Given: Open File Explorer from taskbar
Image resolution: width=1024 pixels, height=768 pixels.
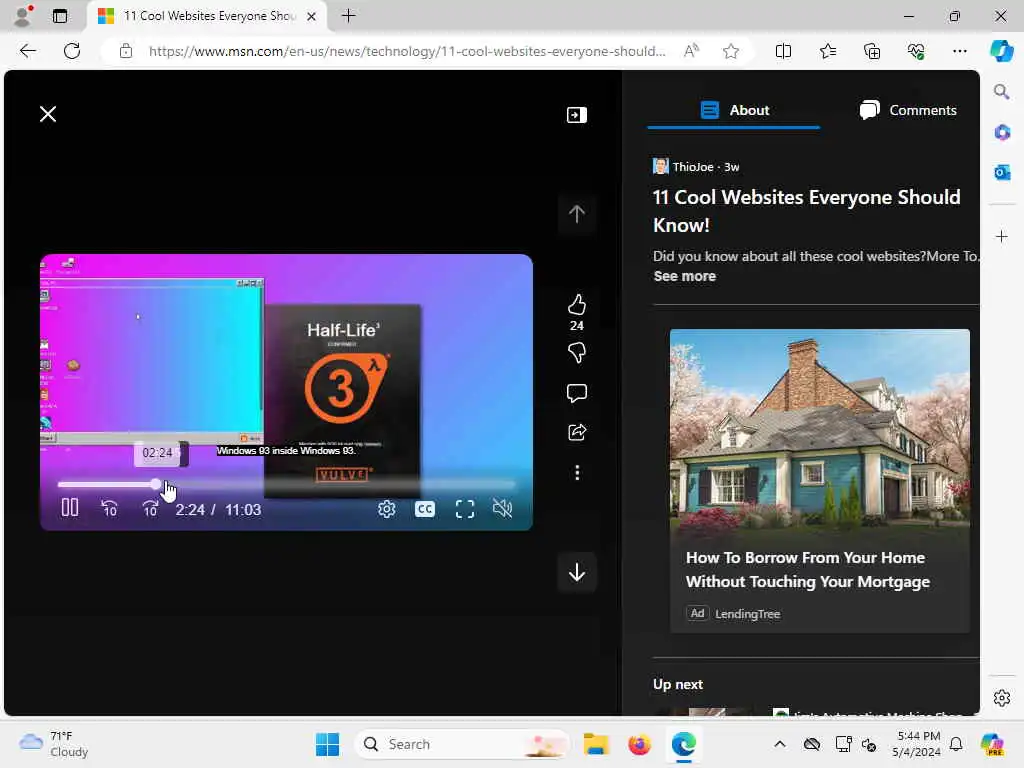Looking at the screenshot, I should coord(596,744).
